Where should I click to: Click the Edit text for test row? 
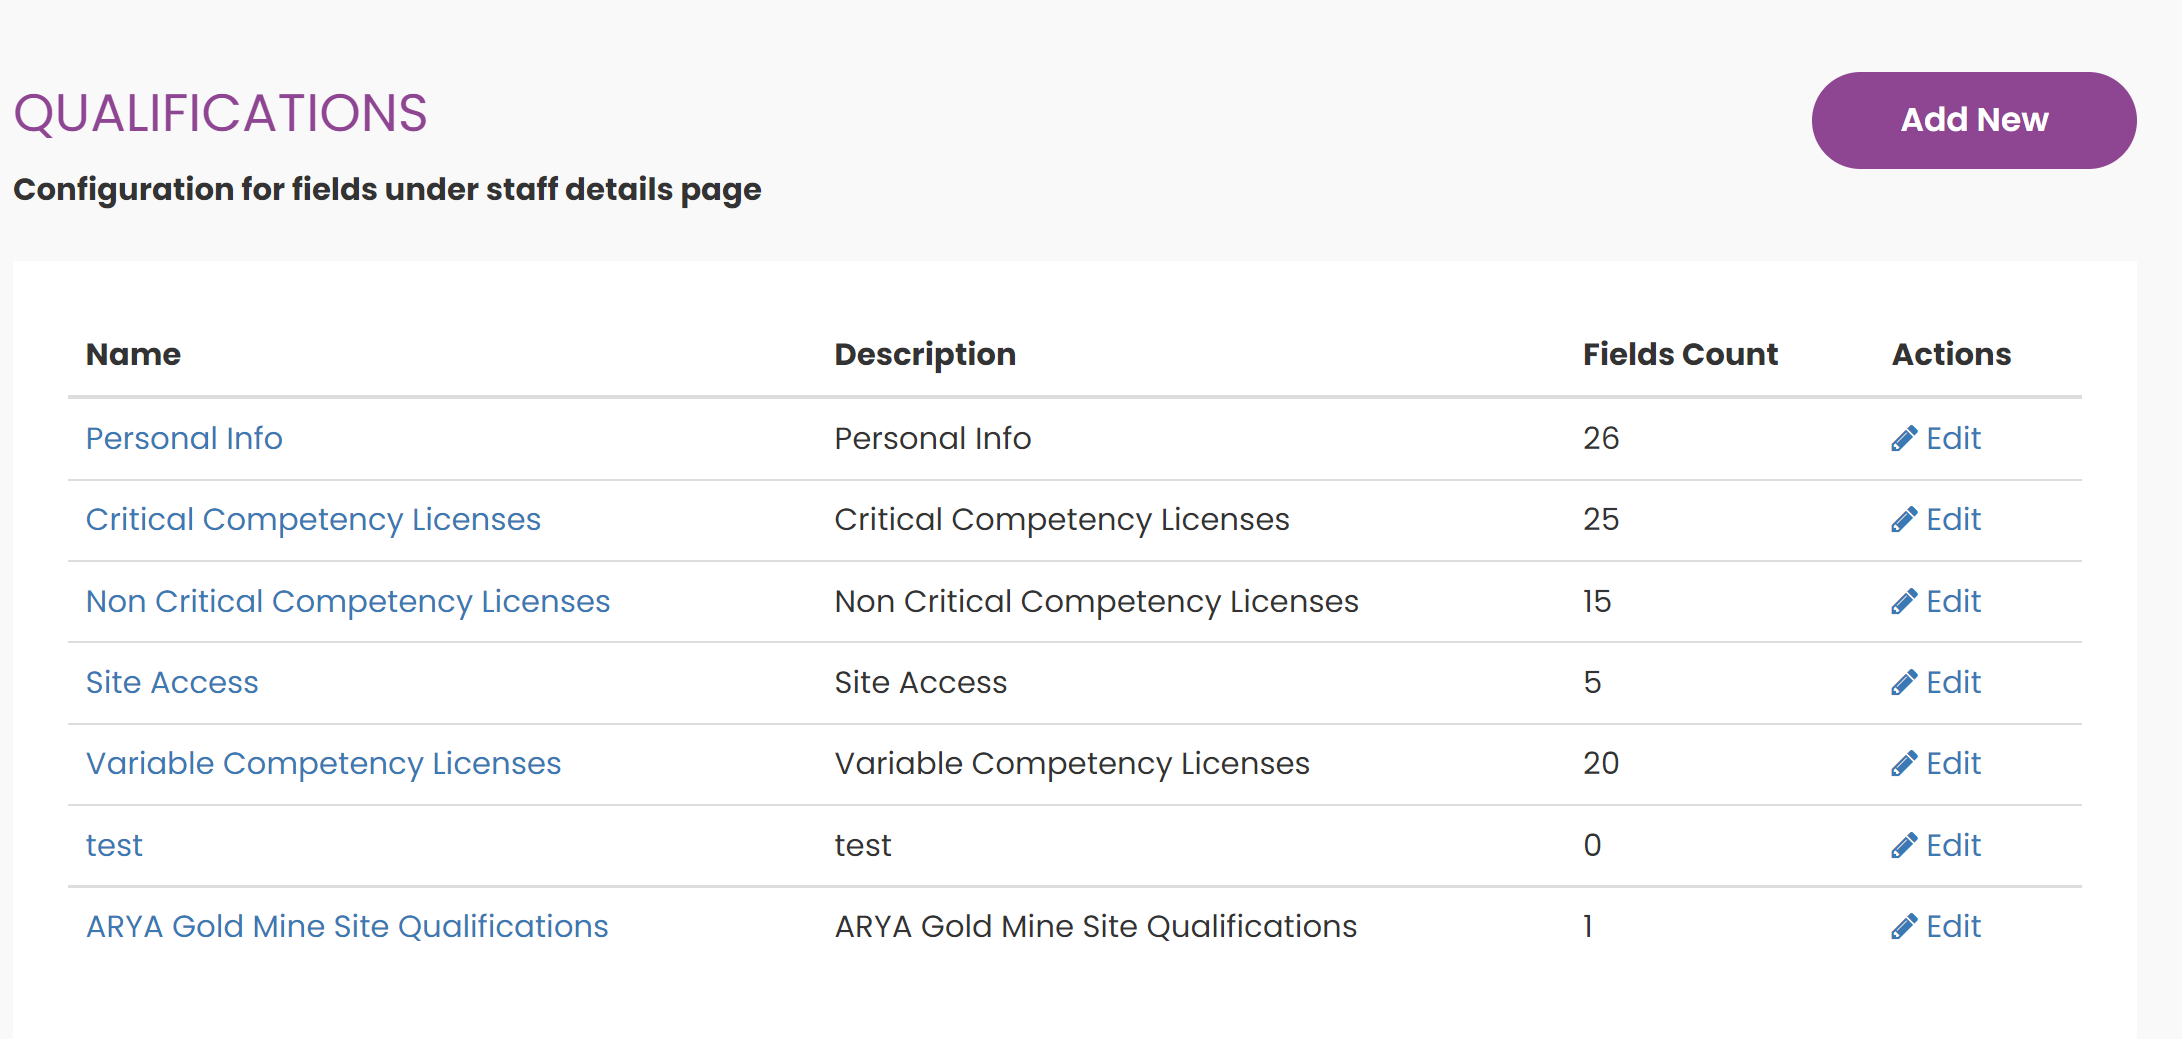pyautogui.click(x=1953, y=845)
